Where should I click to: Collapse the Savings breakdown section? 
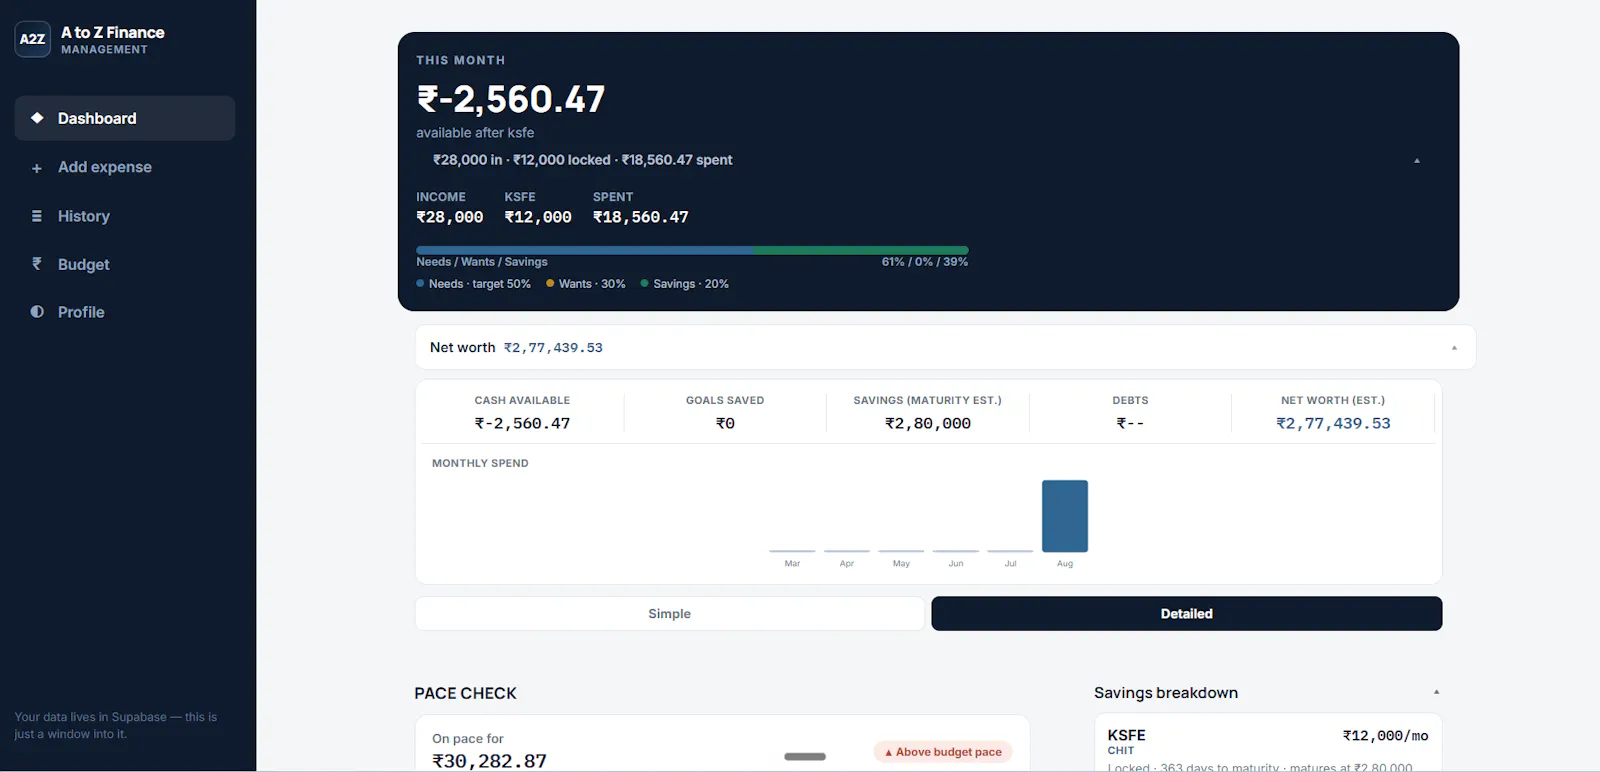(1436, 692)
